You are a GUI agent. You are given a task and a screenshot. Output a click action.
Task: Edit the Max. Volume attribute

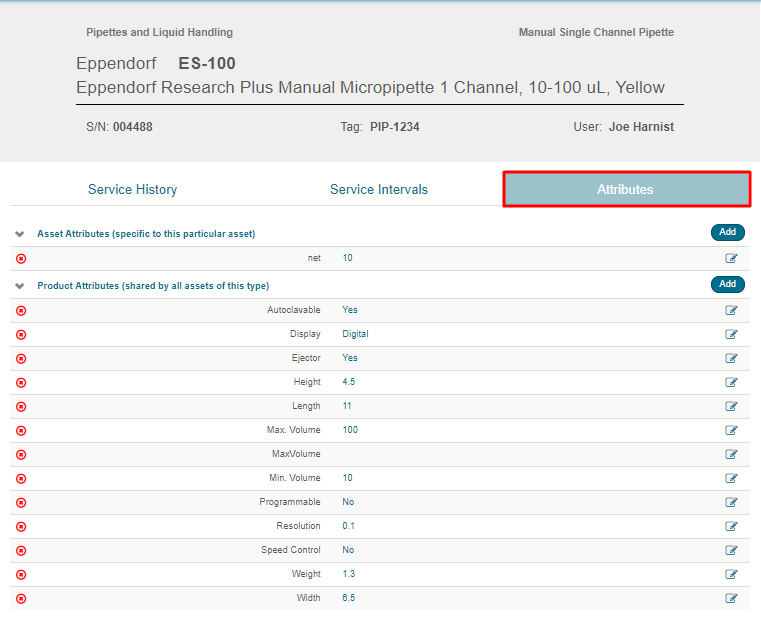(x=731, y=430)
